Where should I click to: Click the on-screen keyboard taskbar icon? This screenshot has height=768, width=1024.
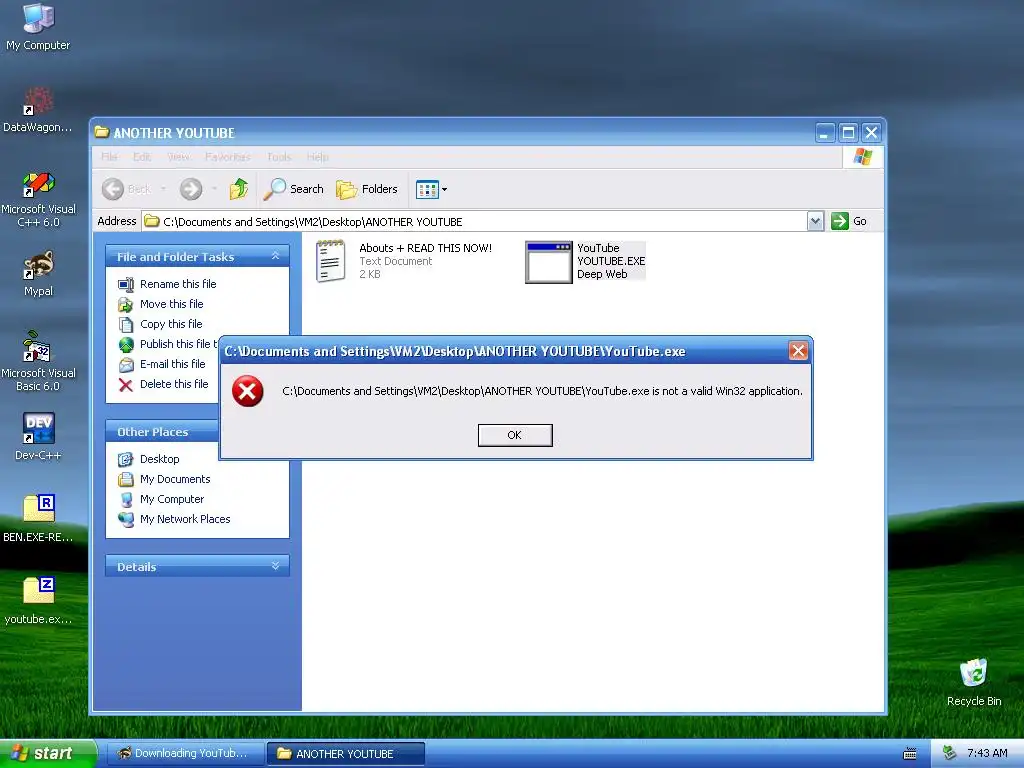click(910, 754)
